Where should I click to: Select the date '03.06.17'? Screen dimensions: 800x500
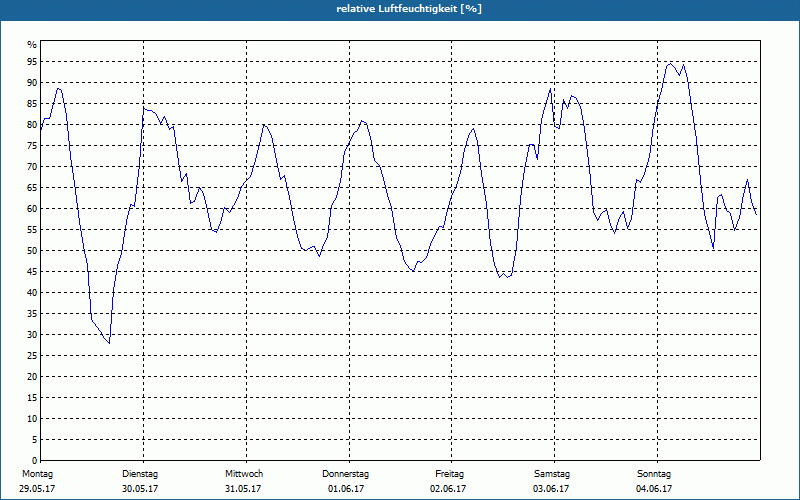coord(551,489)
